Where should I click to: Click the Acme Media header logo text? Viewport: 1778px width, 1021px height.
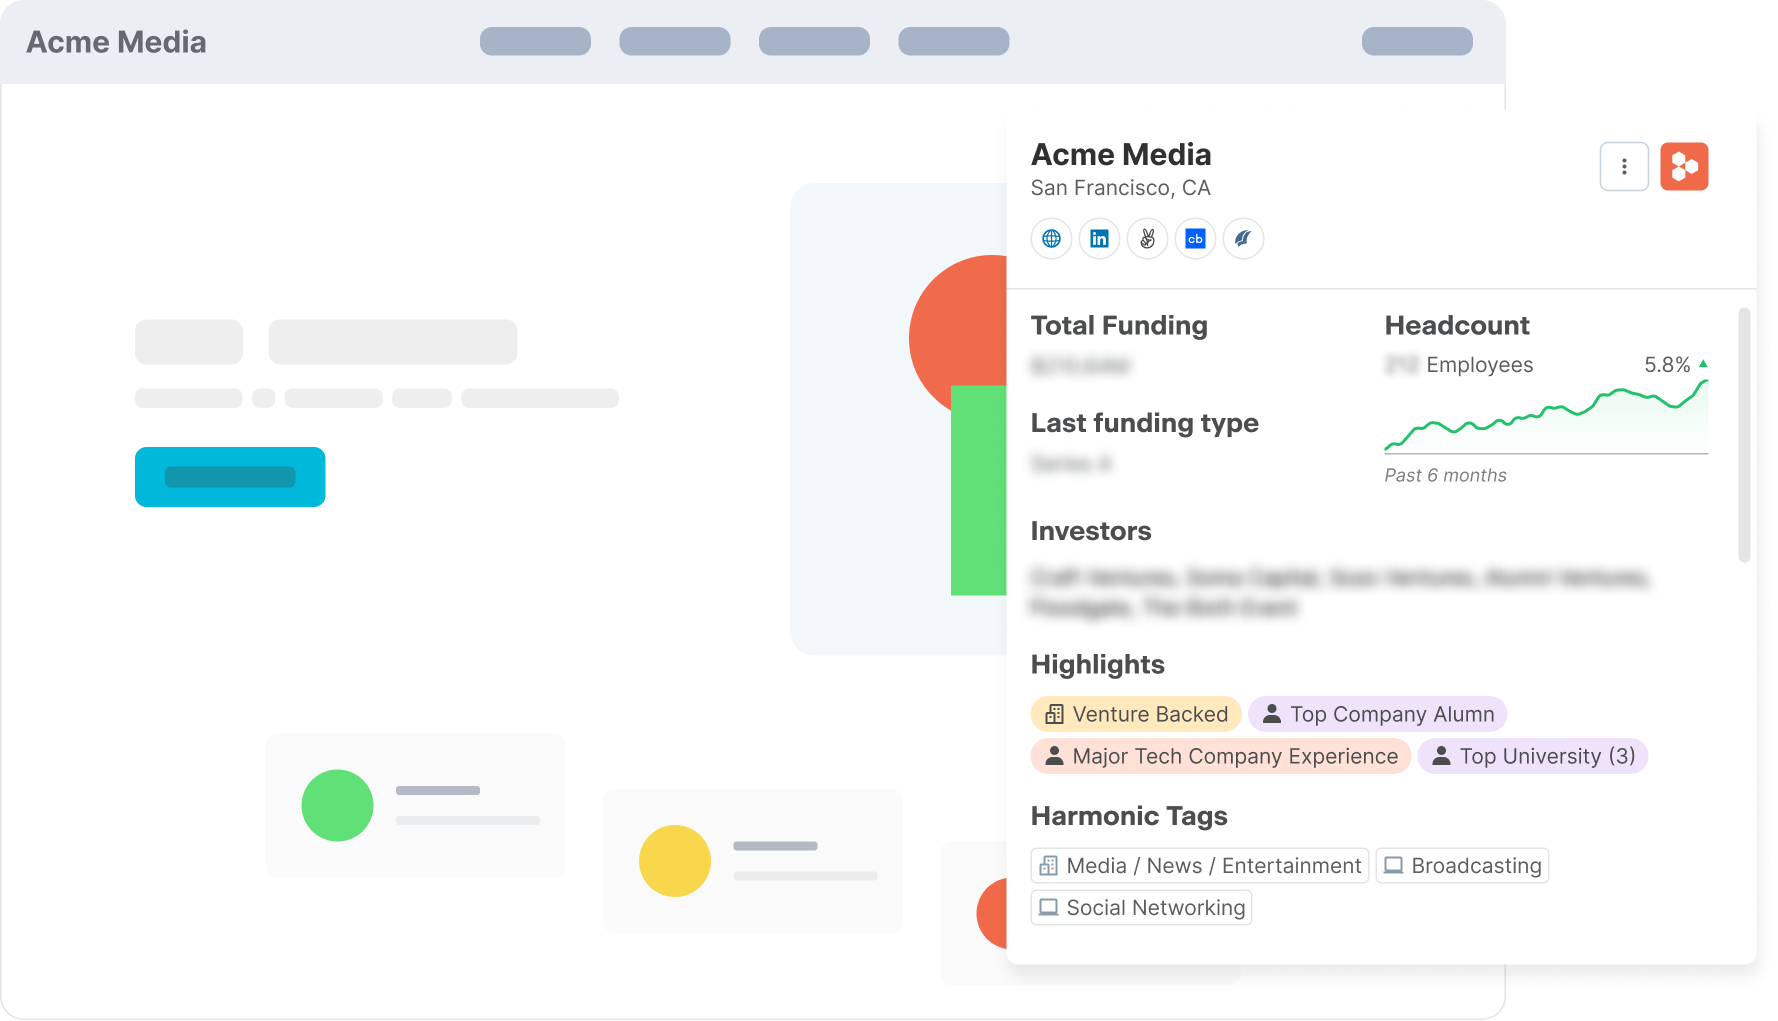coord(116,42)
